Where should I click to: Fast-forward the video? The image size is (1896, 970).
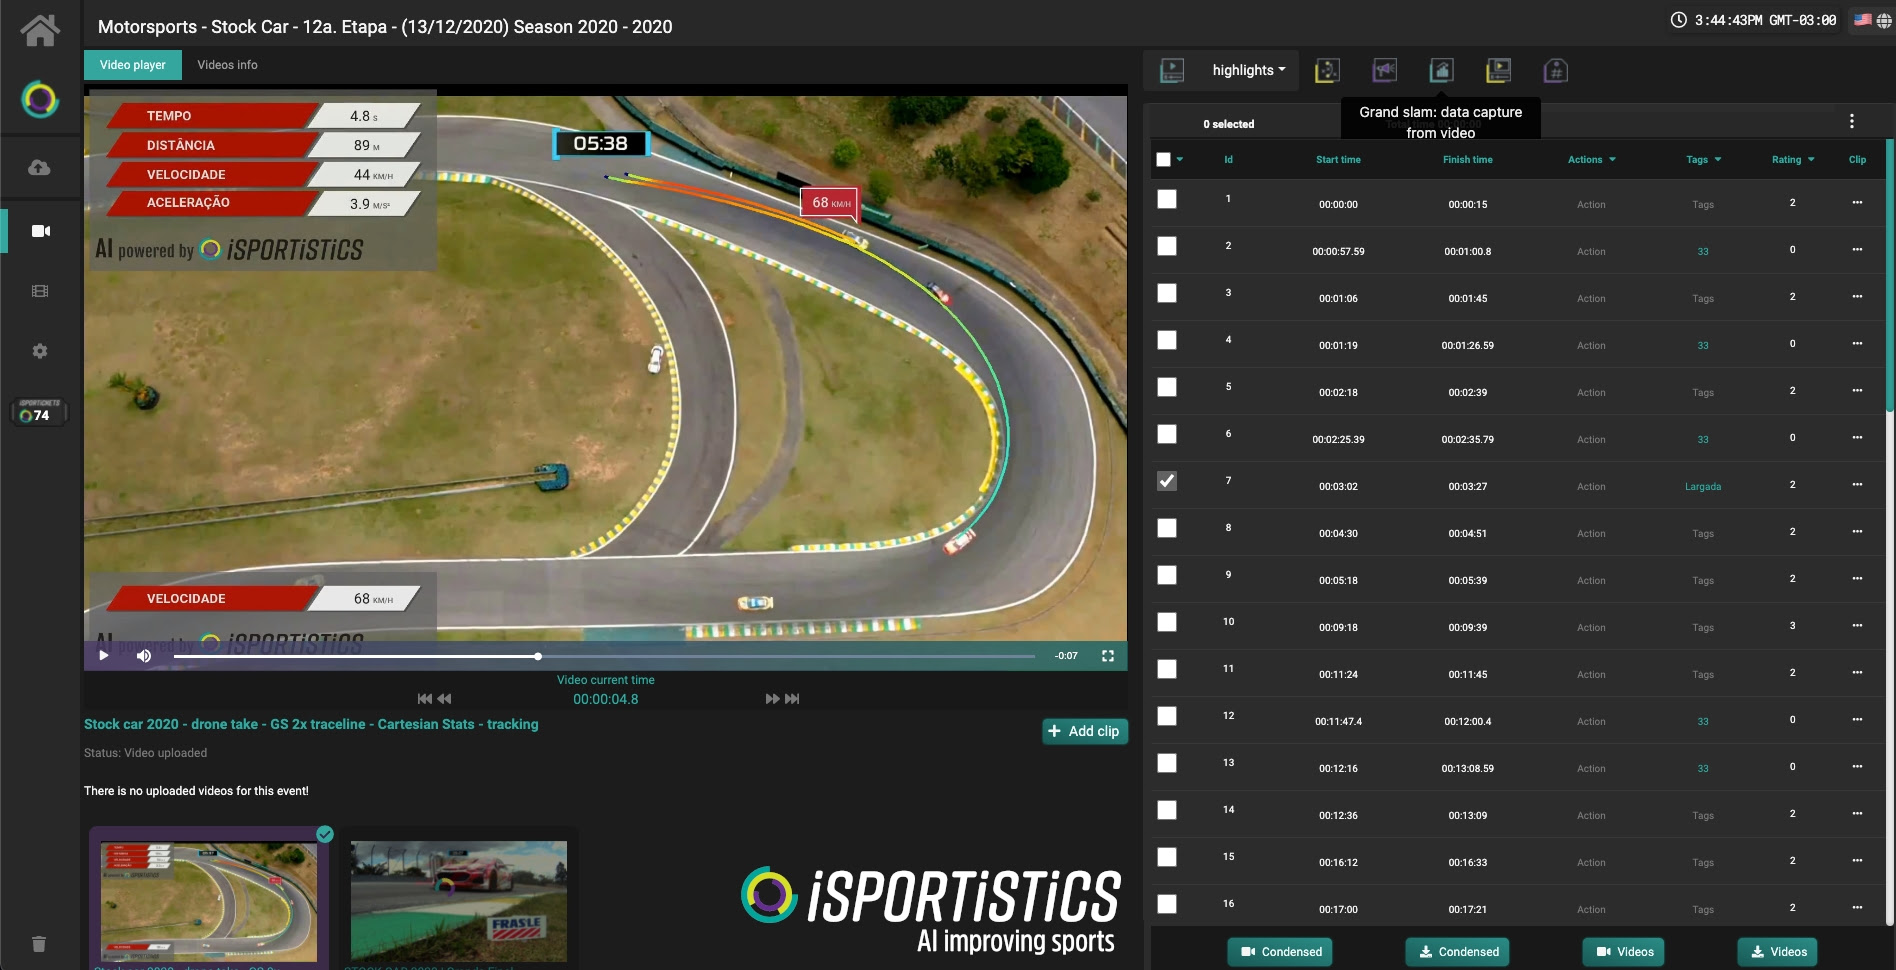pos(772,699)
